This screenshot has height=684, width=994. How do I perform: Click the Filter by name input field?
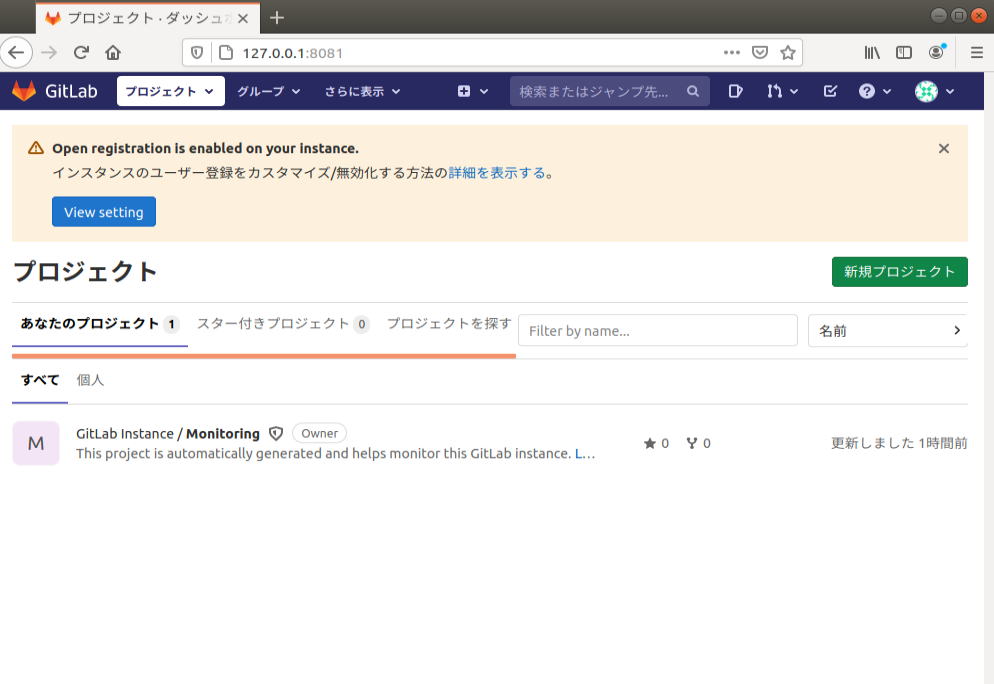[x=657, y=330]
